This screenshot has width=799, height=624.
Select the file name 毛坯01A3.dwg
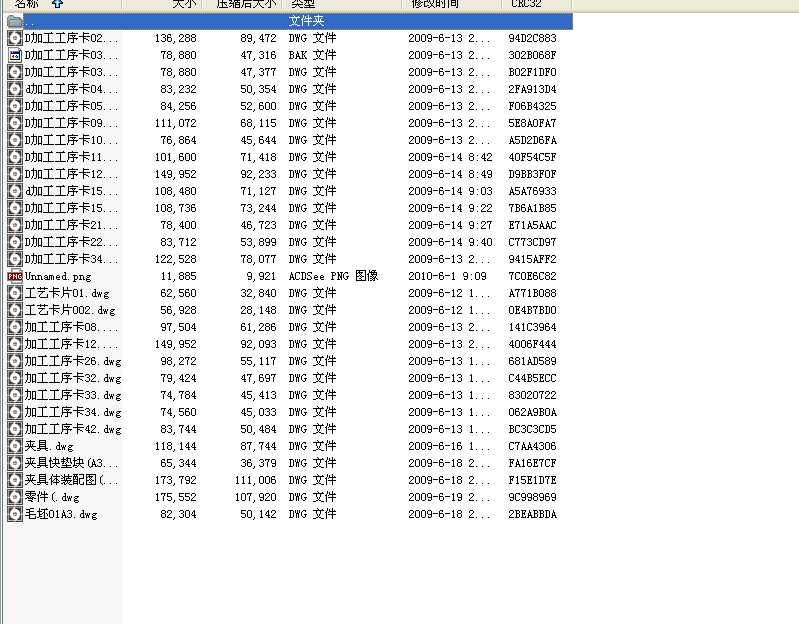click(x=61, y=514)
